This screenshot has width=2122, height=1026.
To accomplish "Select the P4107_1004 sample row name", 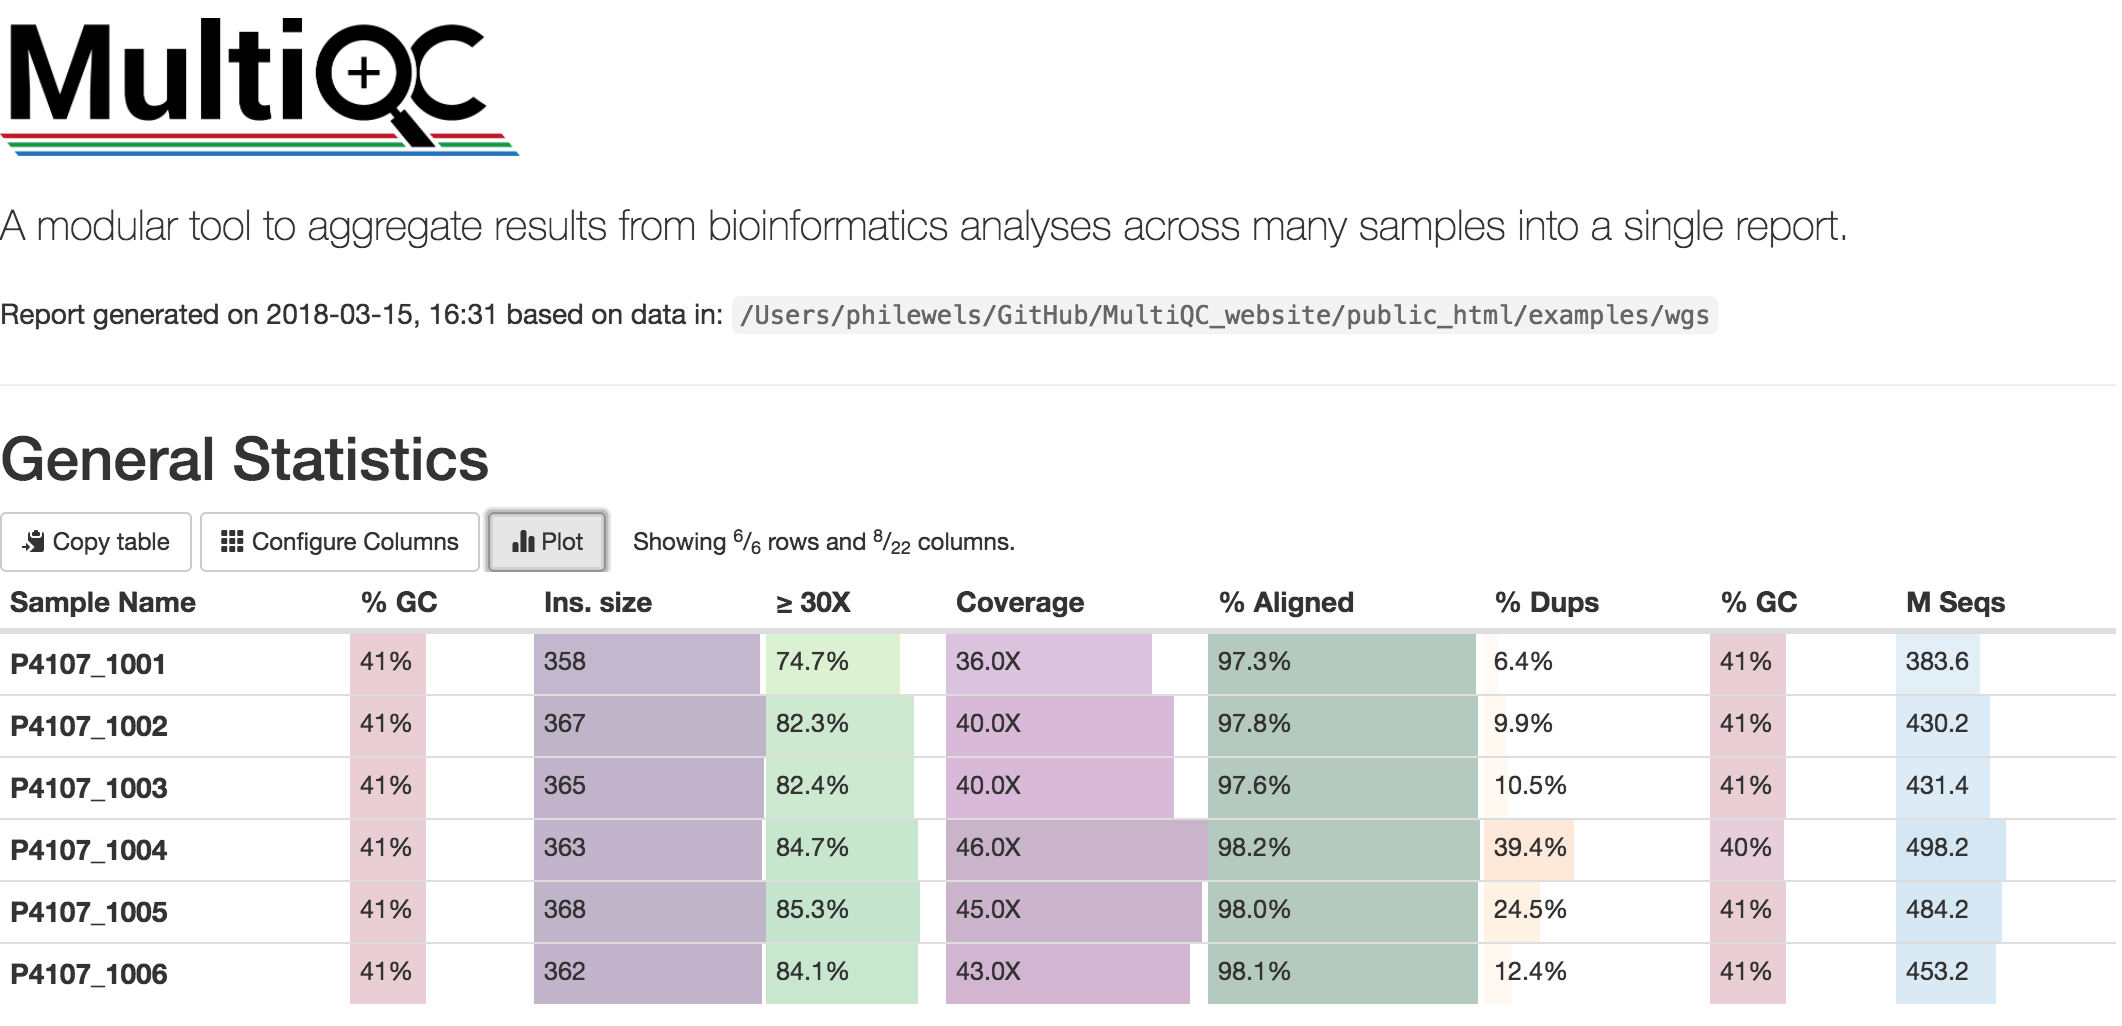I will tap(89, 850).
